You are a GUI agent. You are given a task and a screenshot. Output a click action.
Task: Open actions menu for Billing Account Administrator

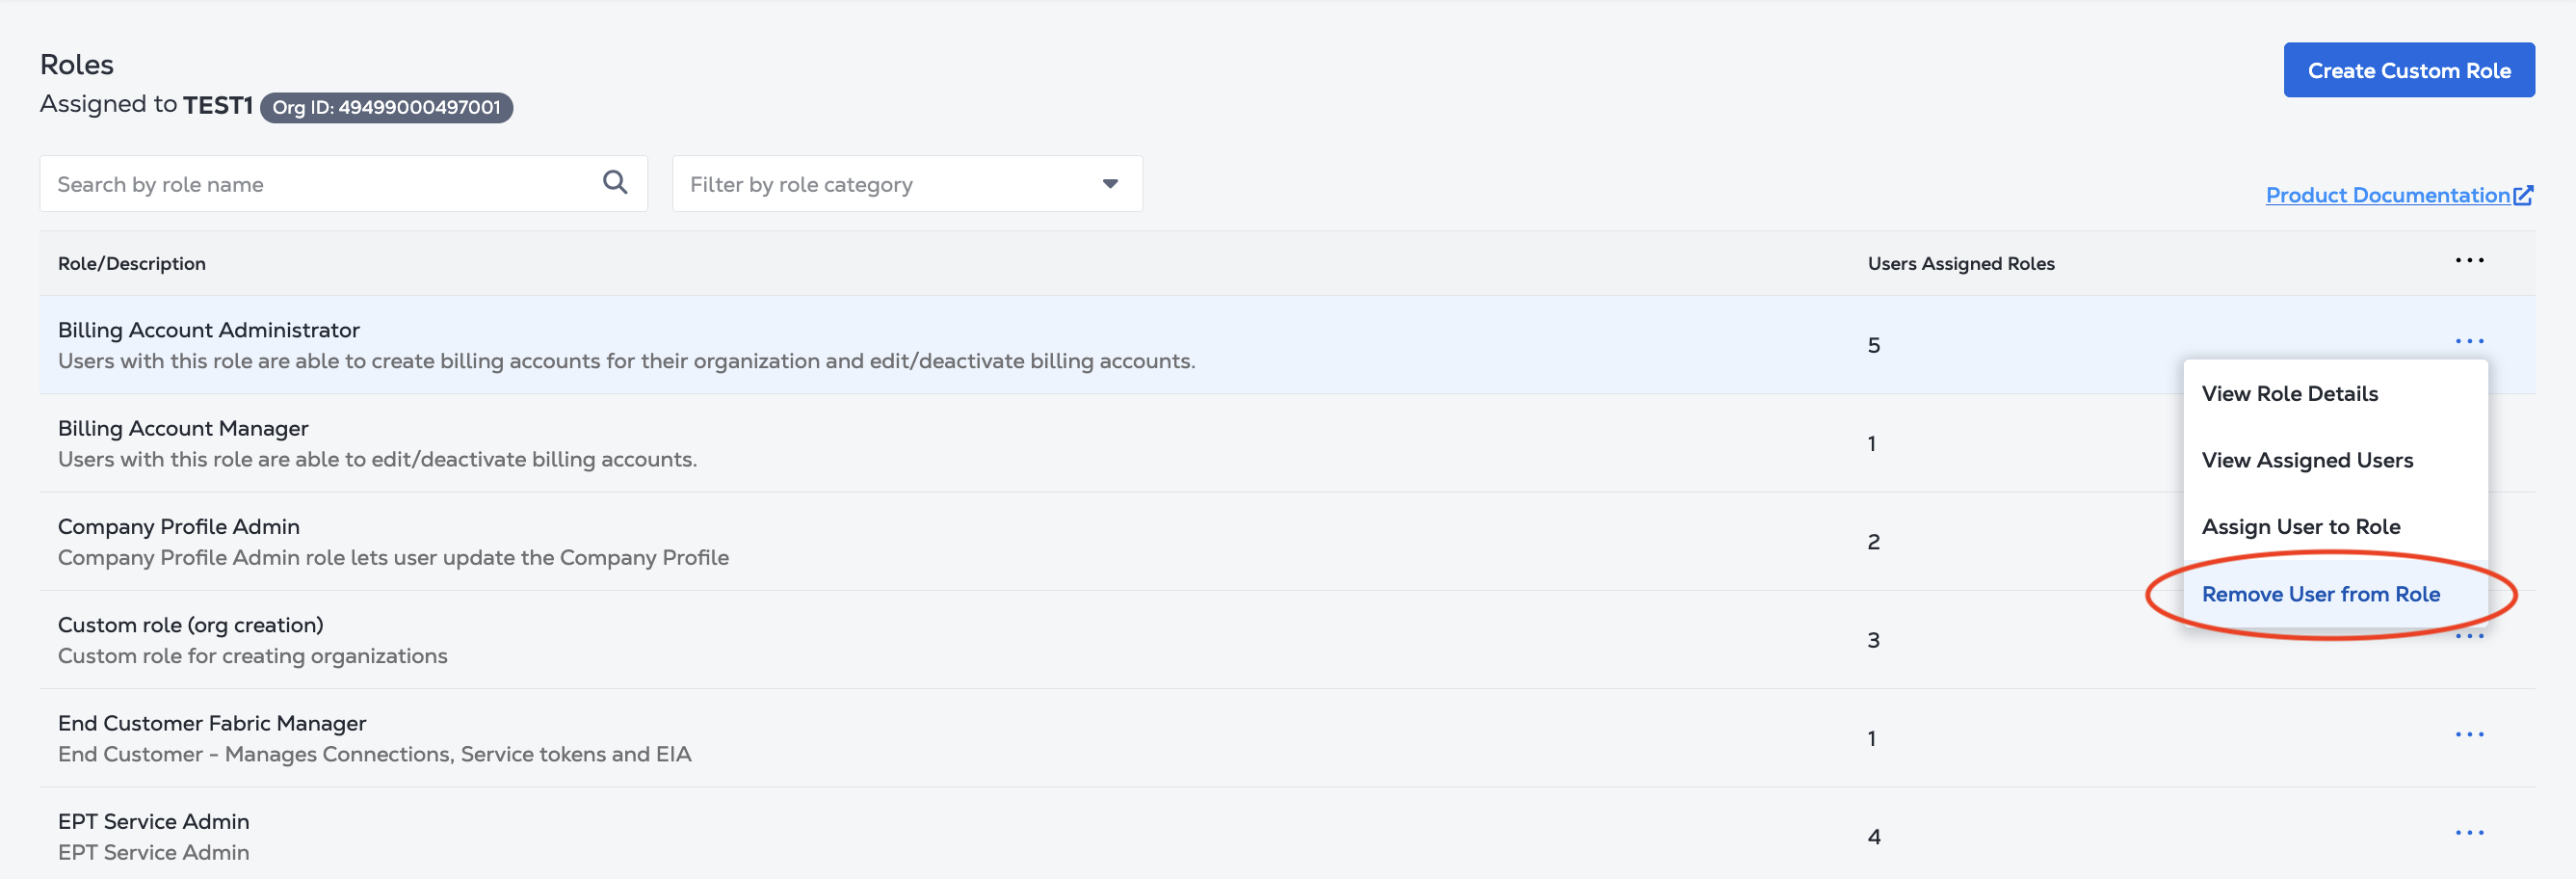coord(2469,342)
